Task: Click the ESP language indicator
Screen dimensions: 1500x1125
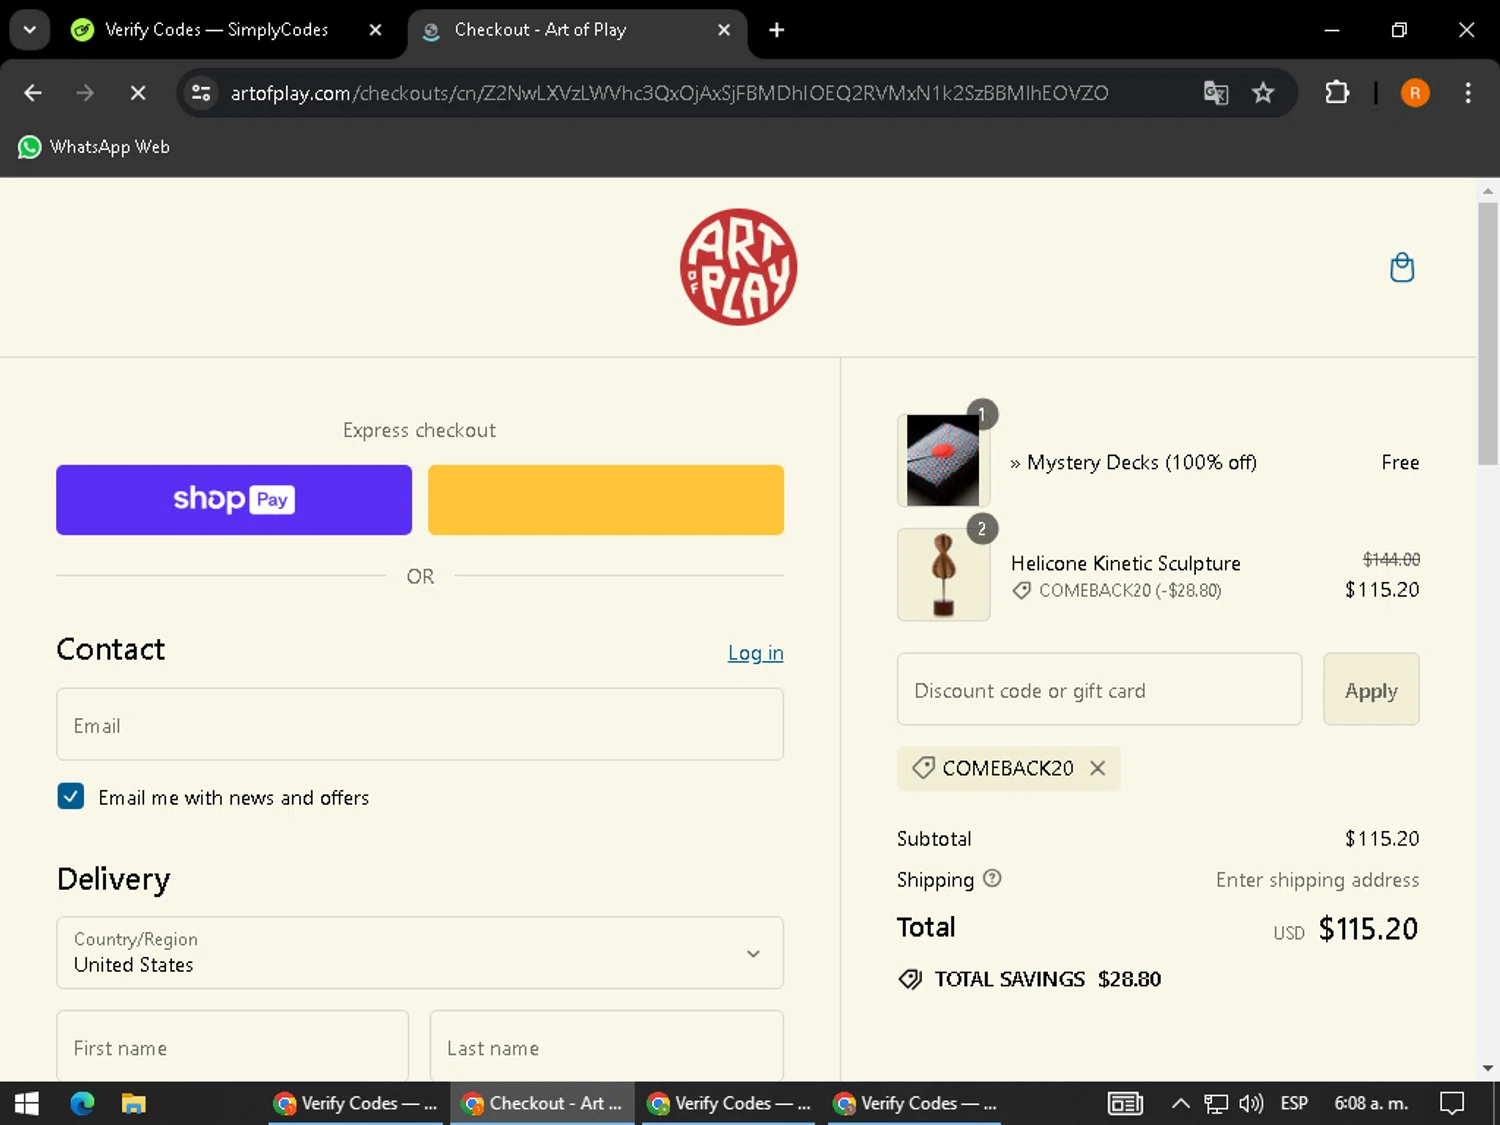Action: point(1294,1103)
